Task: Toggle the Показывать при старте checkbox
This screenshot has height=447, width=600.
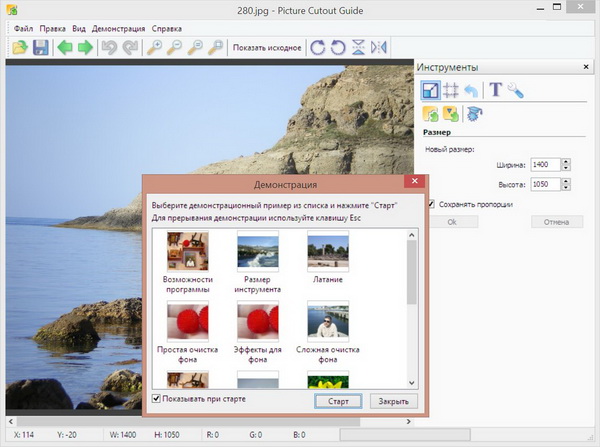Action: pyautogui.click(x=156, y=399)
